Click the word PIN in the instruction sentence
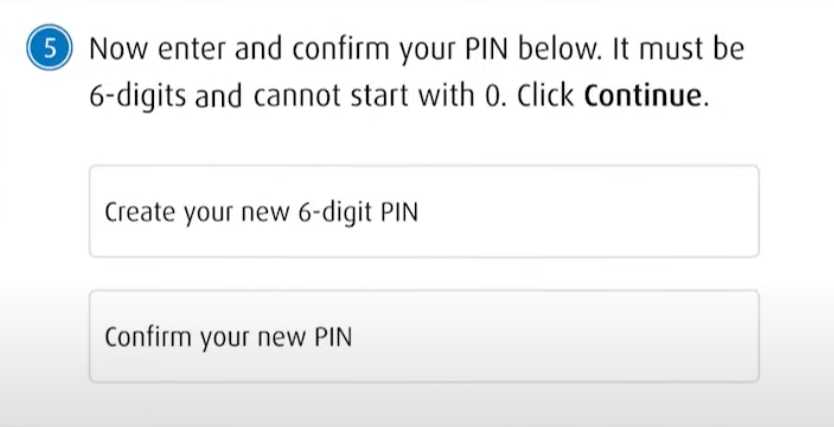 pos(482,50)
